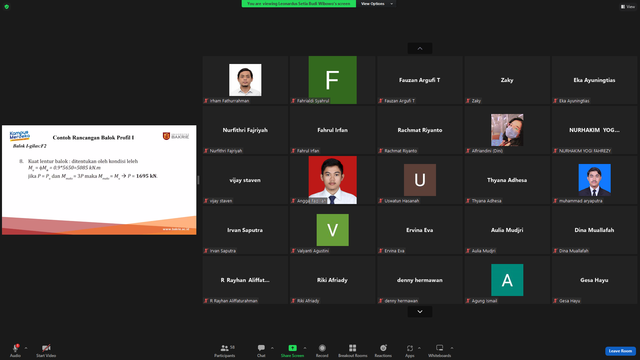Select Rachmat Riyanto participant tile

[420, 130]
